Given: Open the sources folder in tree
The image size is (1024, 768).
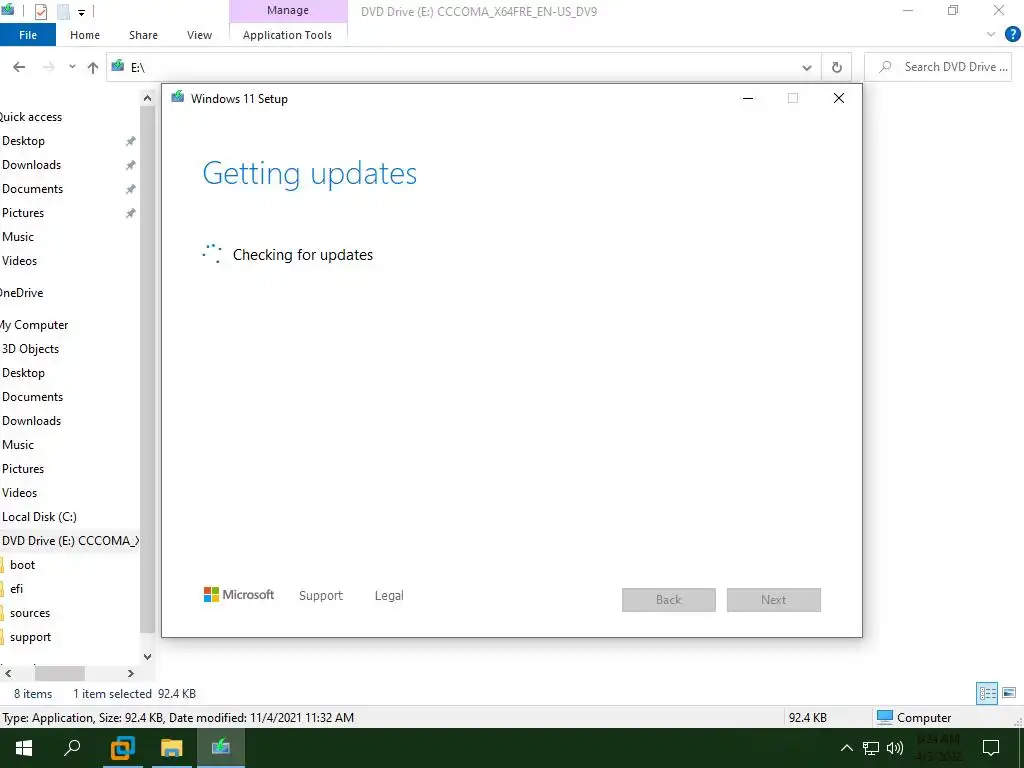Looking at the screenshot, I should click(29, 613).
